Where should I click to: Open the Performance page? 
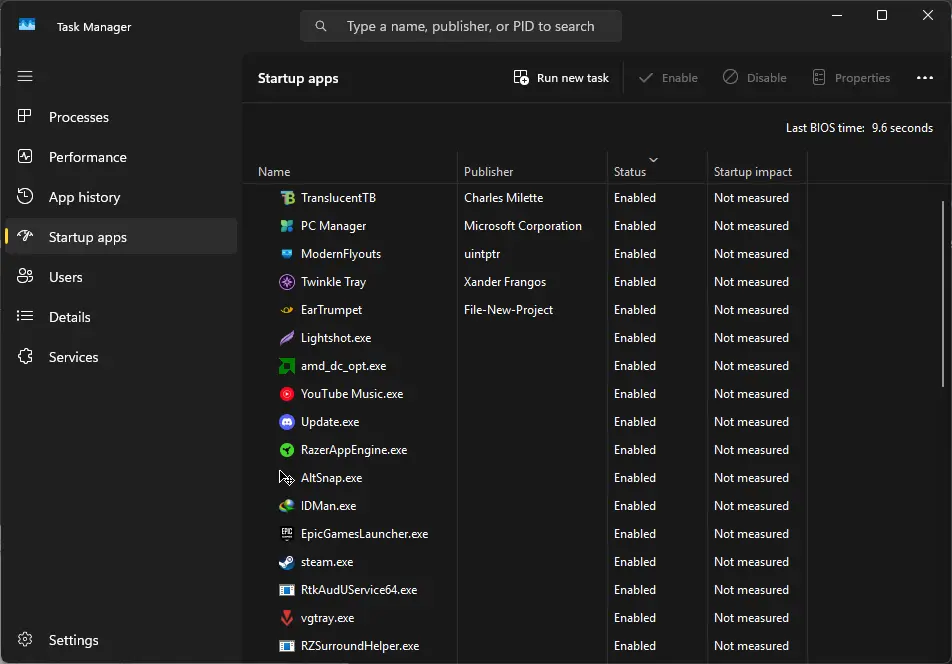[x=121, y=157]
